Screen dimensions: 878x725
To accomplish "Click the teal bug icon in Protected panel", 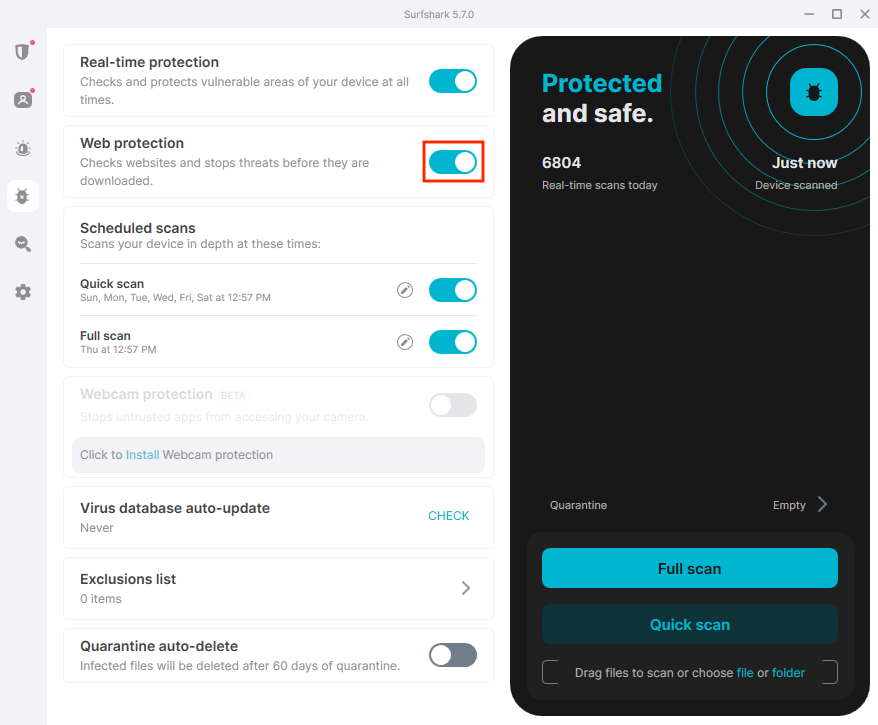I will pos(814,92).
